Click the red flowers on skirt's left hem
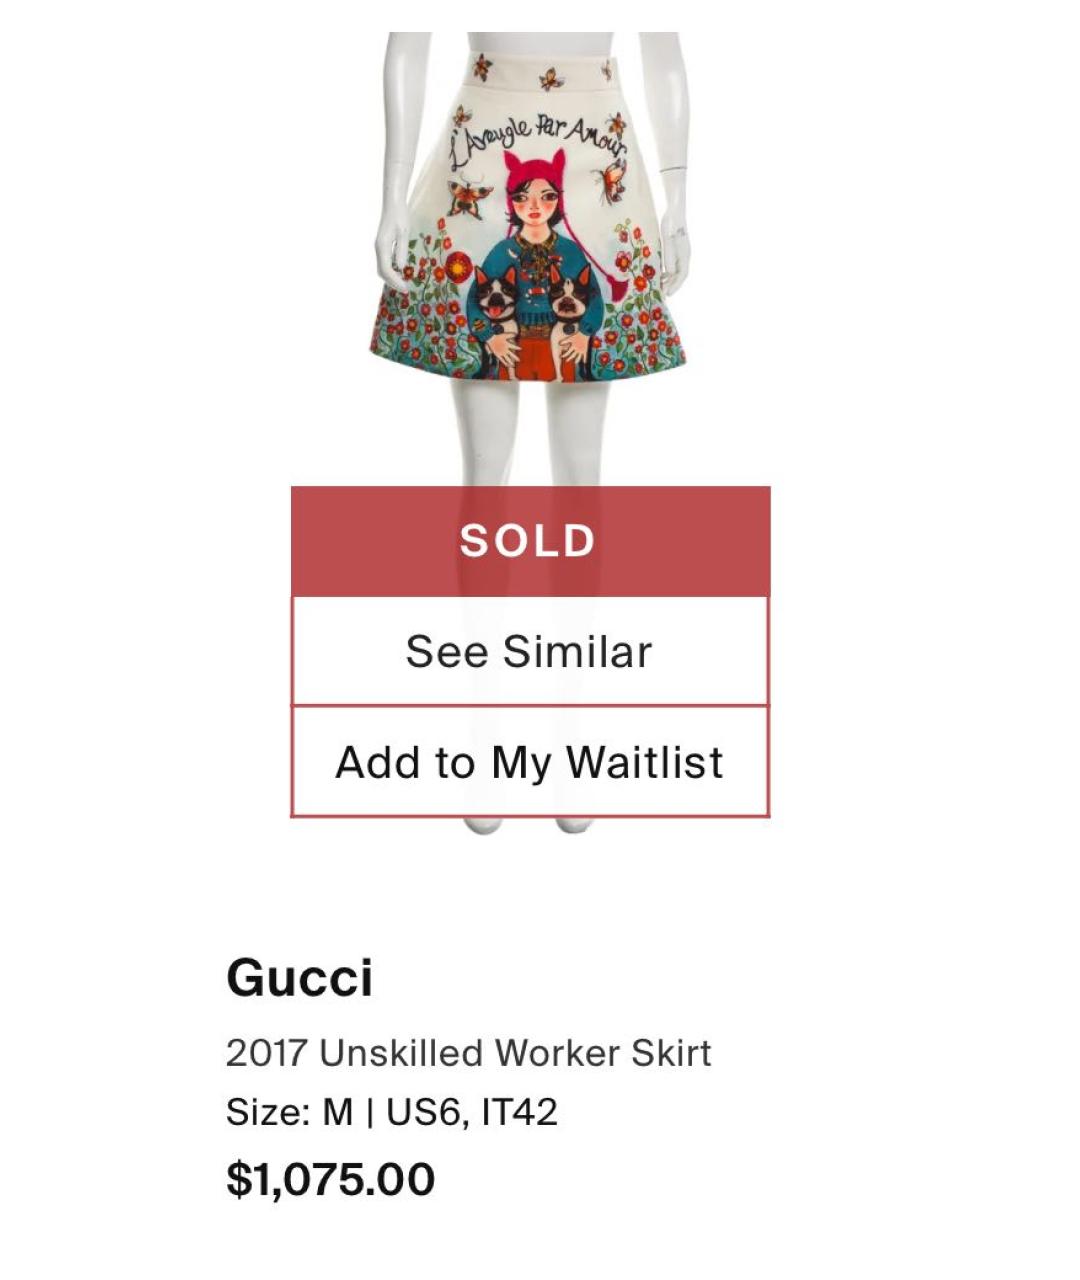Screen dimensions: 1080x1280 (415, 320)
